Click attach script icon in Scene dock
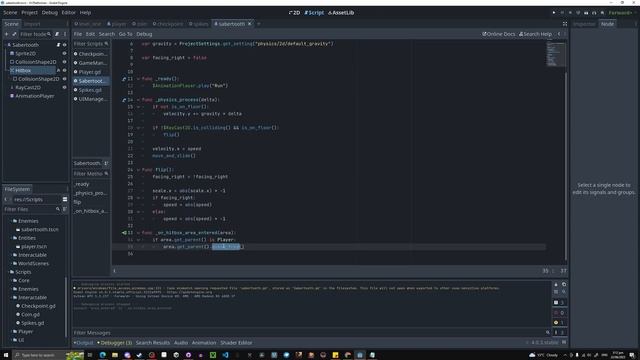 pyautogui.click(x=57, y=34)
